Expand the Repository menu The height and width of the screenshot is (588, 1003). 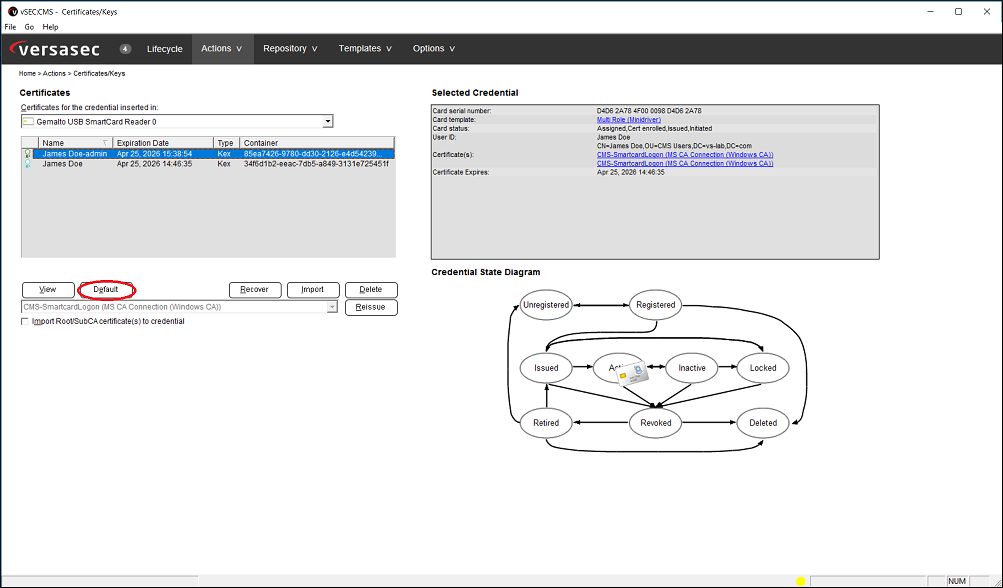tap(290, 49)
